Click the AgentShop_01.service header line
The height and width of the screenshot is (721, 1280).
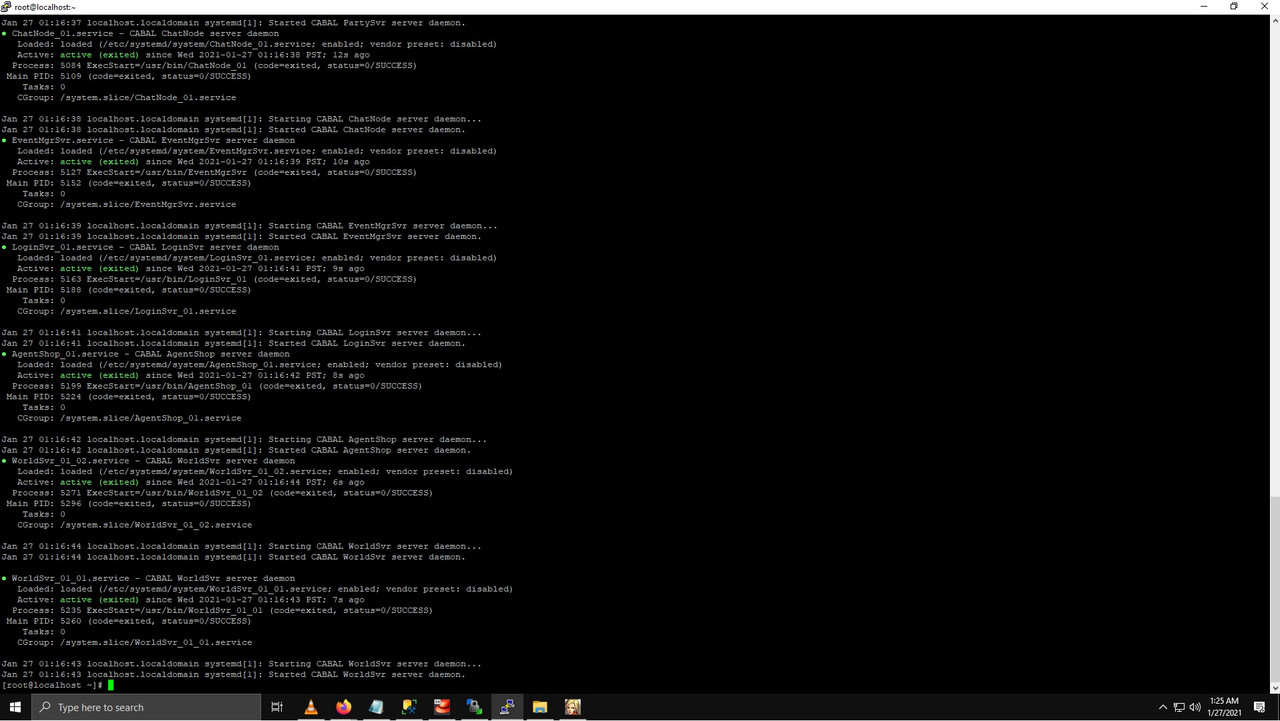(x=145, y=354)
